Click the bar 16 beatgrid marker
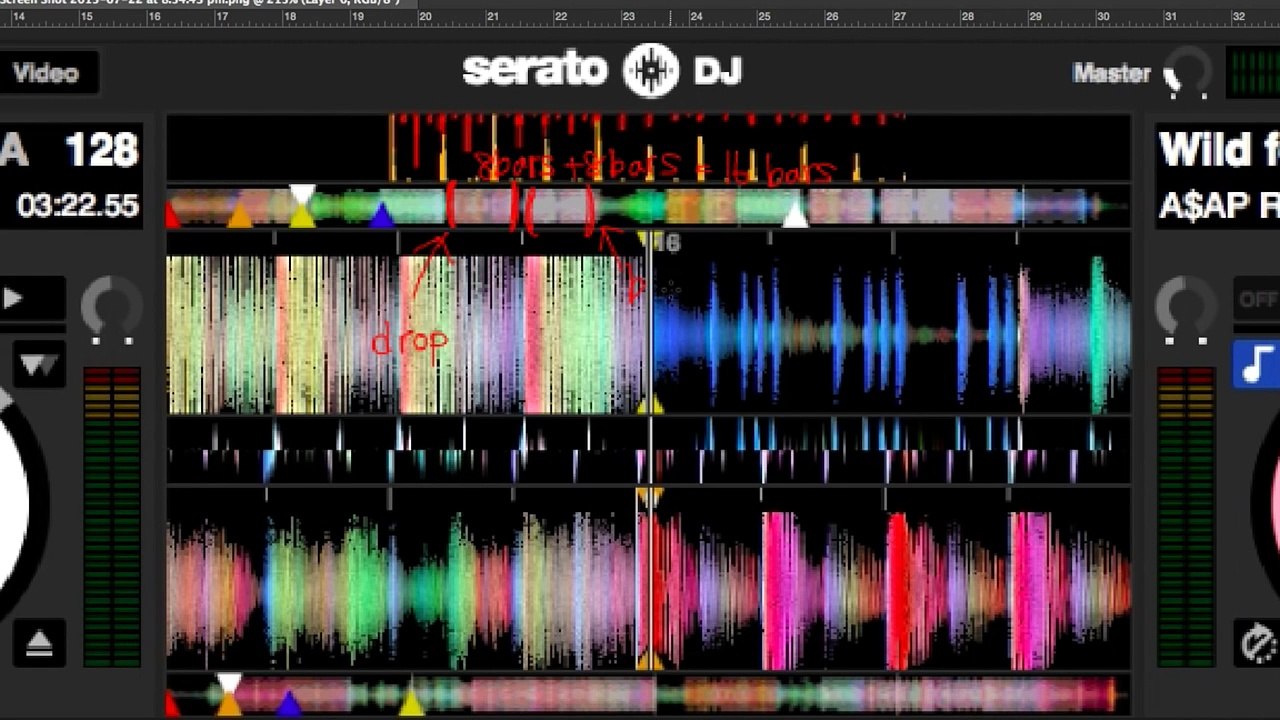The height and width of the screenshot is (720, 1280). coord(669,242)
